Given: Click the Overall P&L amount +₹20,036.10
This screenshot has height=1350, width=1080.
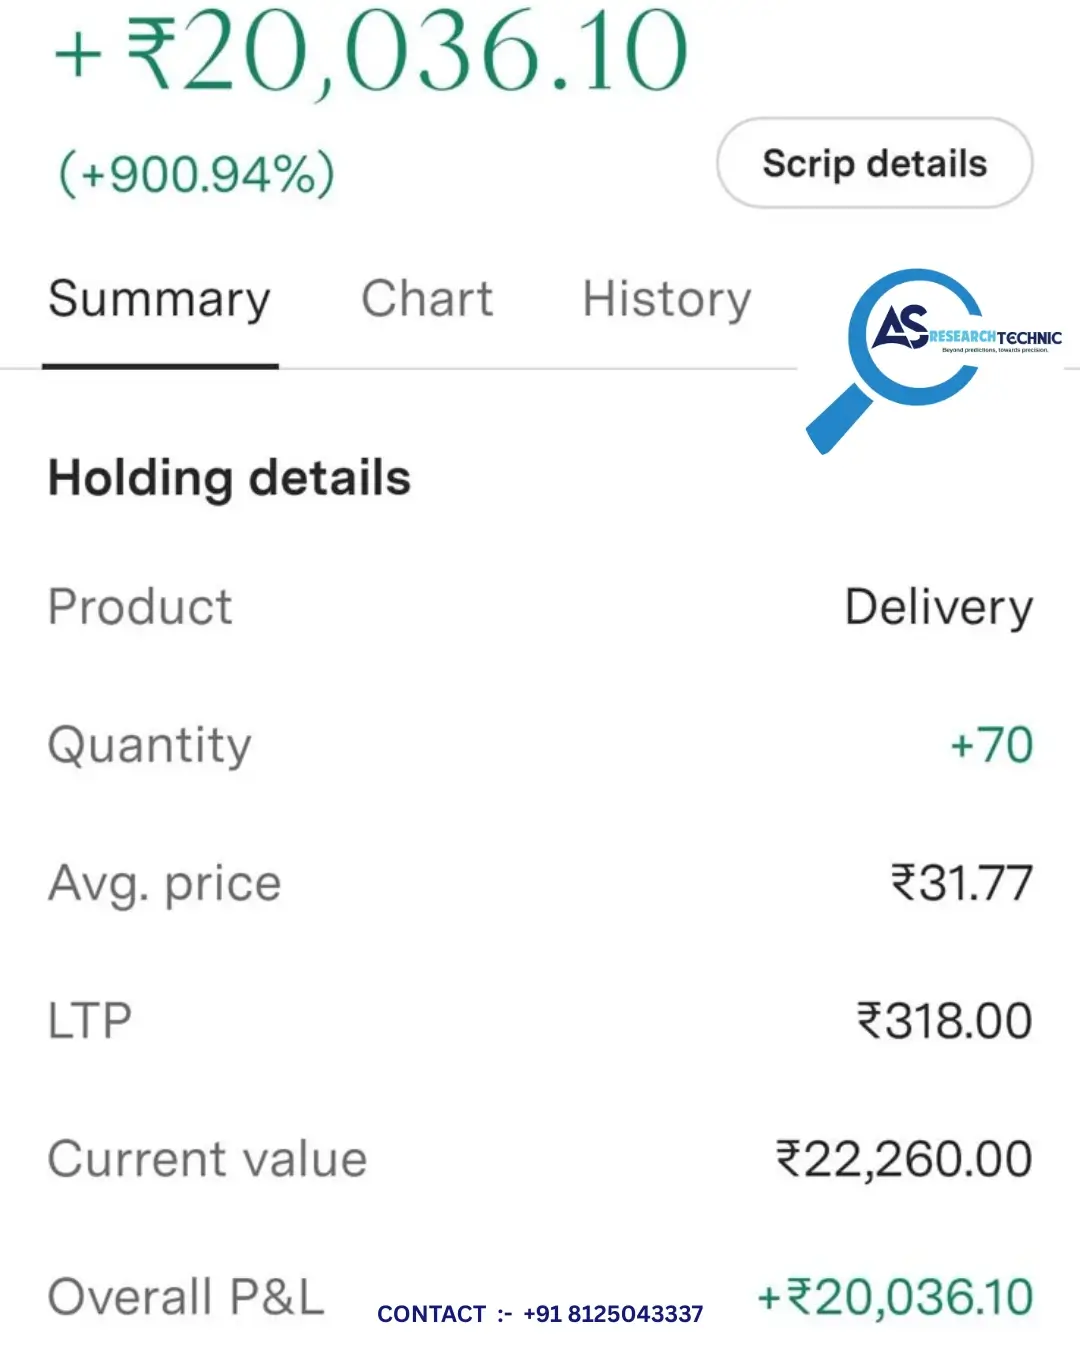Looking at the screenshot, I should [895, 1297].
